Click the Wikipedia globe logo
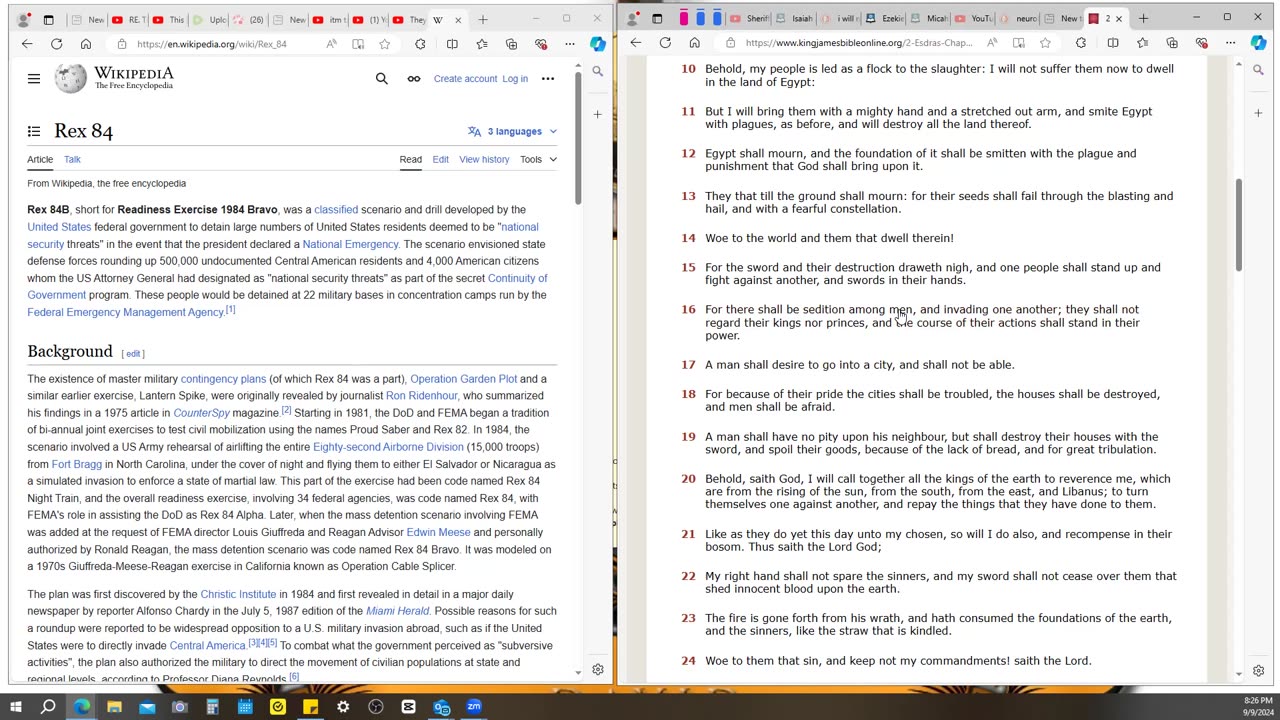This screenshot has height=720, width=1280. (70, 79)
